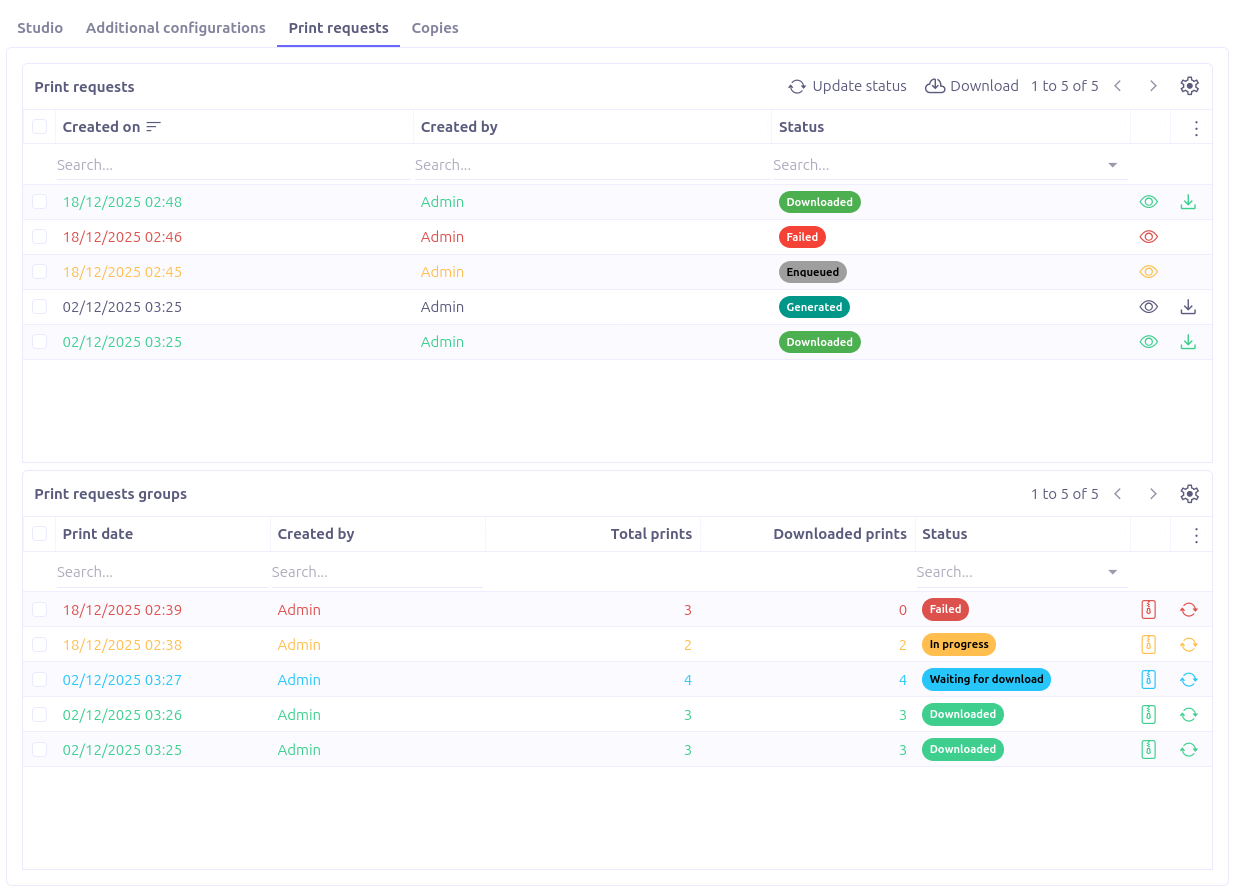The image size is (1233, 896).
Task: Open Print requests groups settings gear
Action: tap(1189, 494)
